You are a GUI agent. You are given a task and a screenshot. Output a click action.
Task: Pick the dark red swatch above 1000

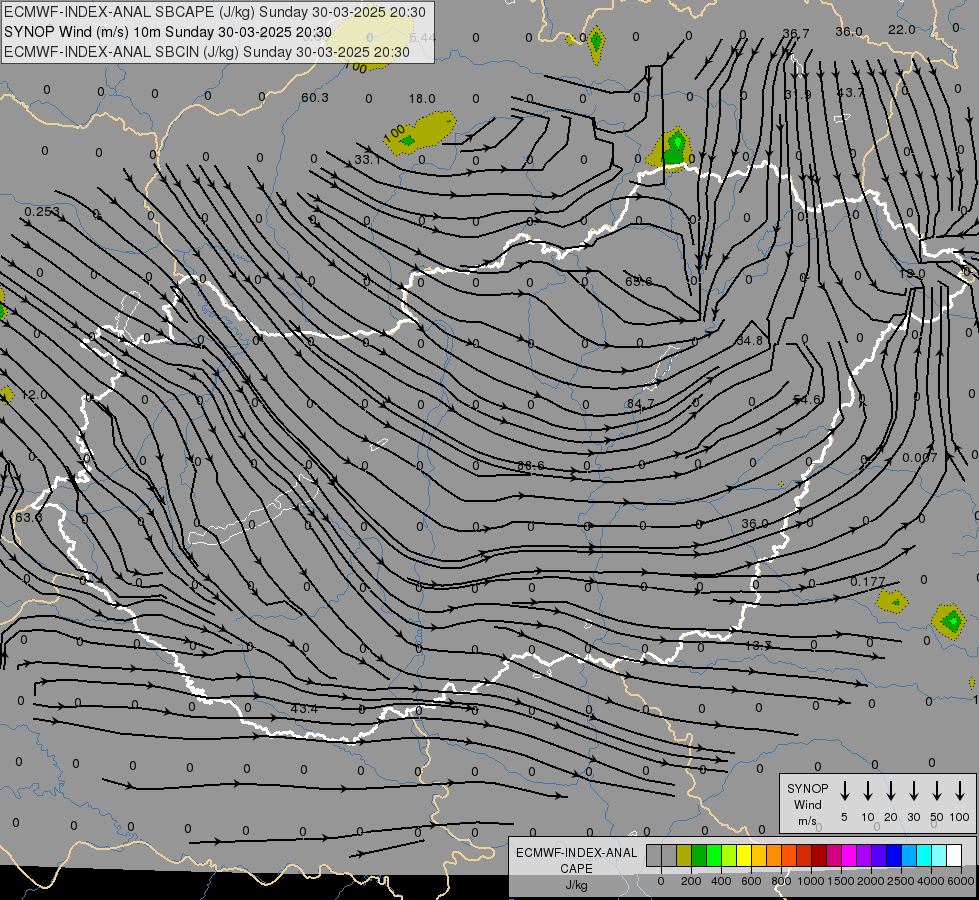(x=819, y=856)
